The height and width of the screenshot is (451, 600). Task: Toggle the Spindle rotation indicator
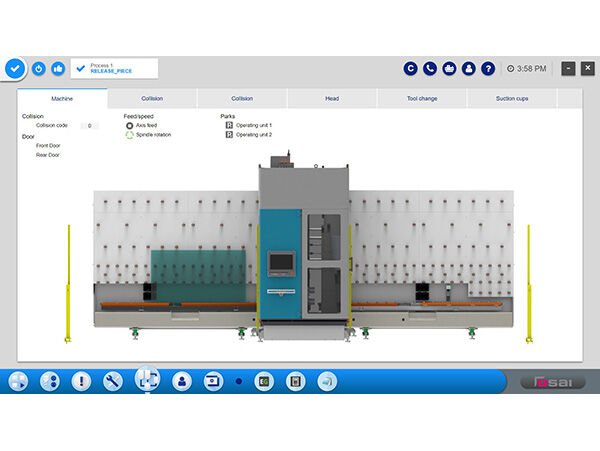coord(129,135)
